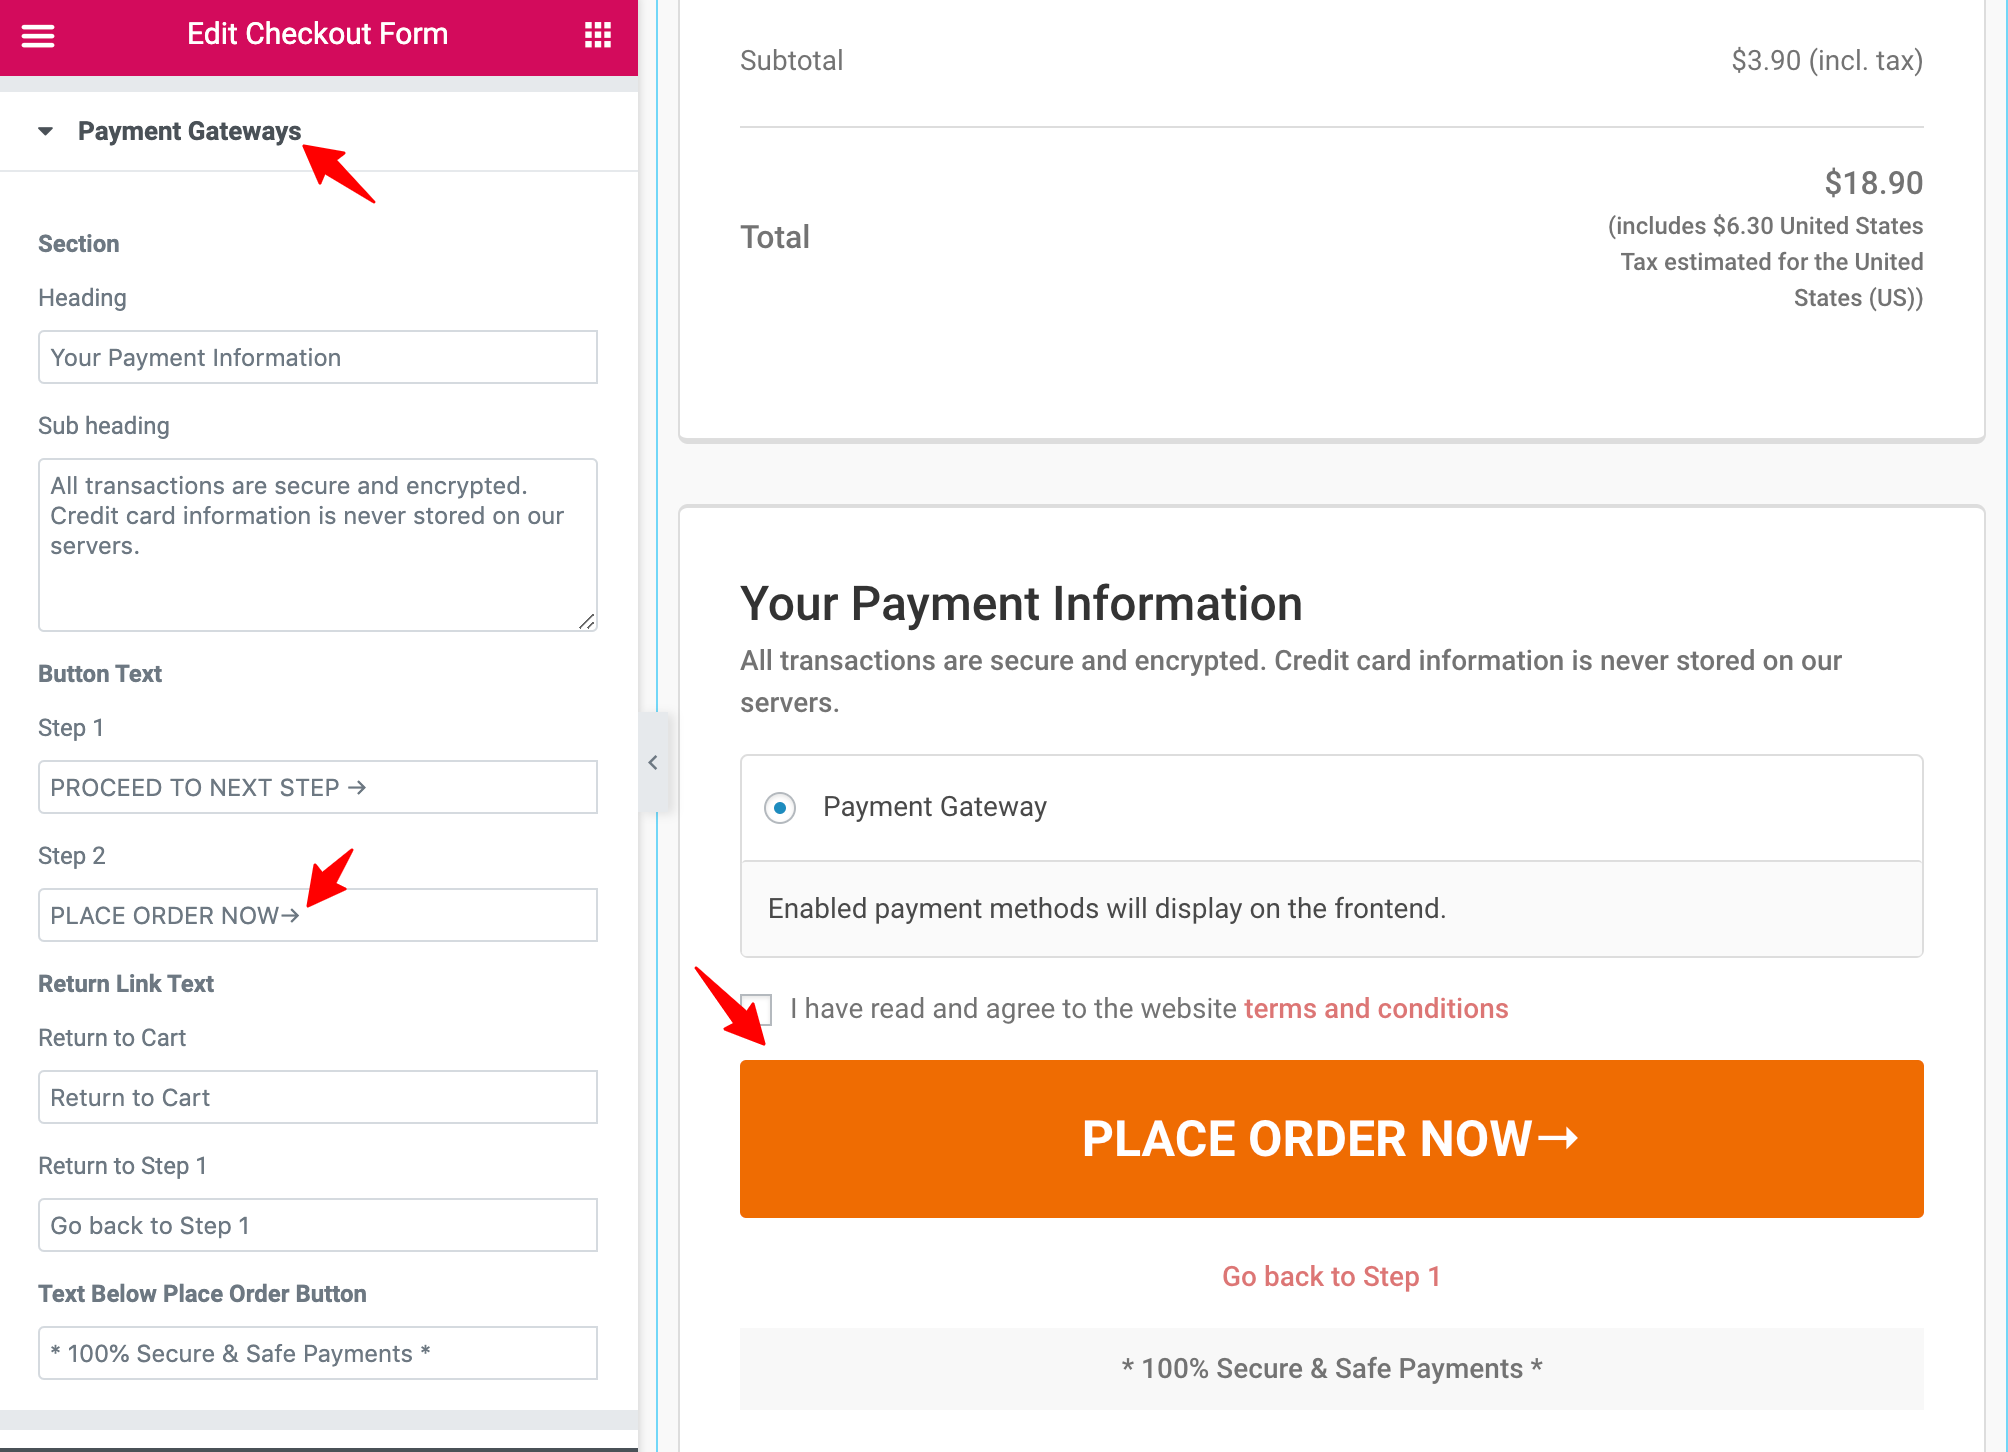Click into the Sub heading text area
This screenshot has height=1452, width=2008.
pos(318,545)
